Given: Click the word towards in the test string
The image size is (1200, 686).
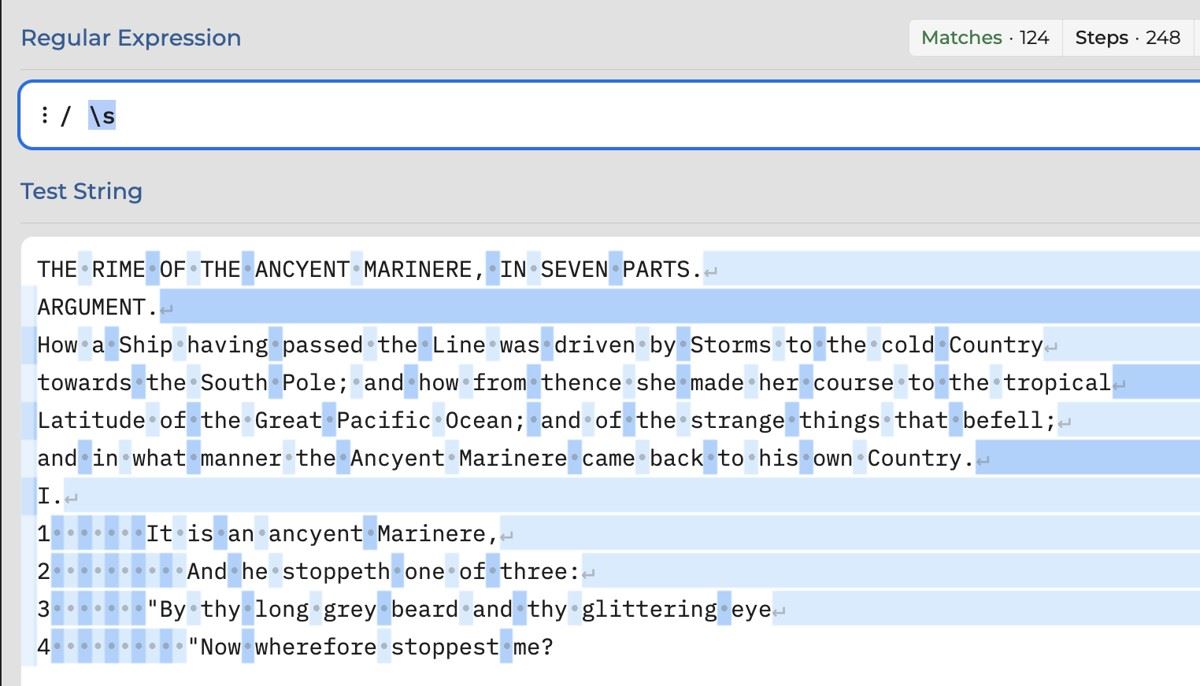Looking at the screenshot, I should pyautogui.click(x=84, y=383).
